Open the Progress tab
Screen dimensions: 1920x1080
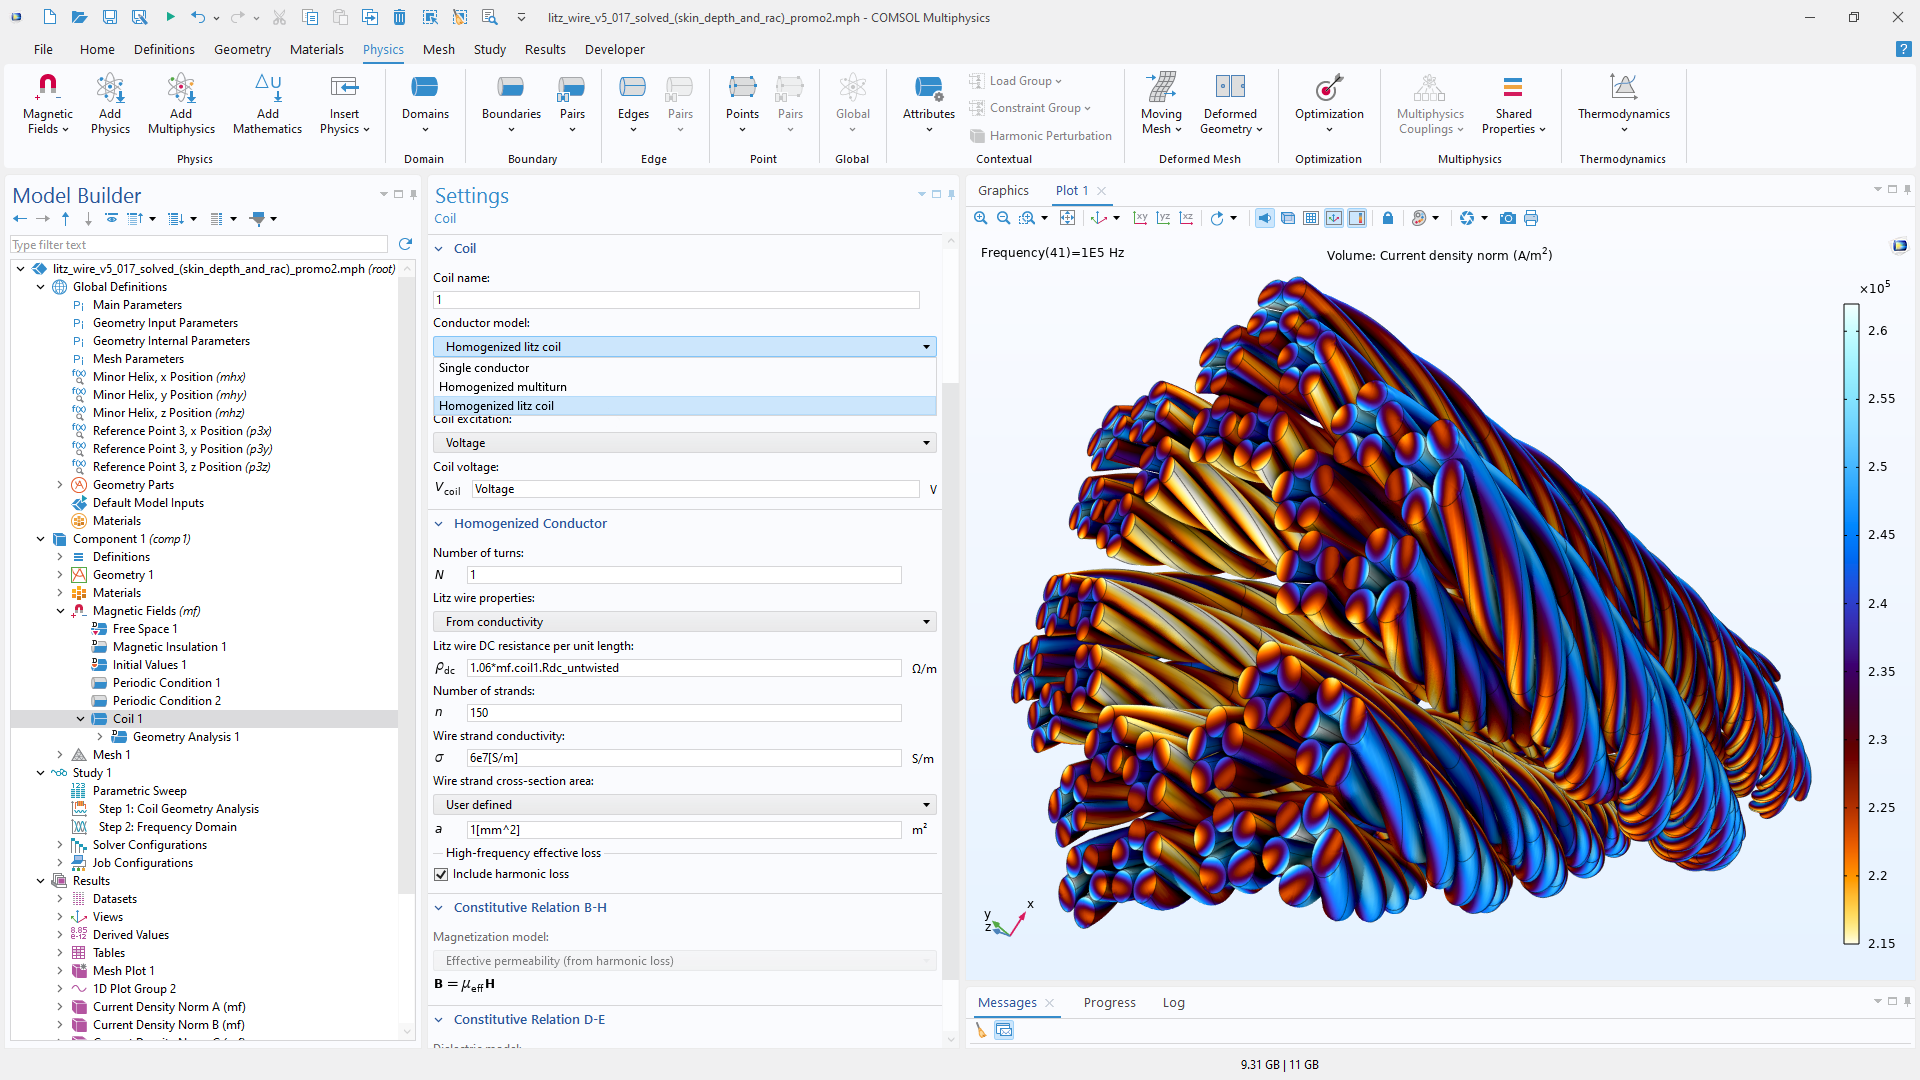[x=1109, y=1002]
